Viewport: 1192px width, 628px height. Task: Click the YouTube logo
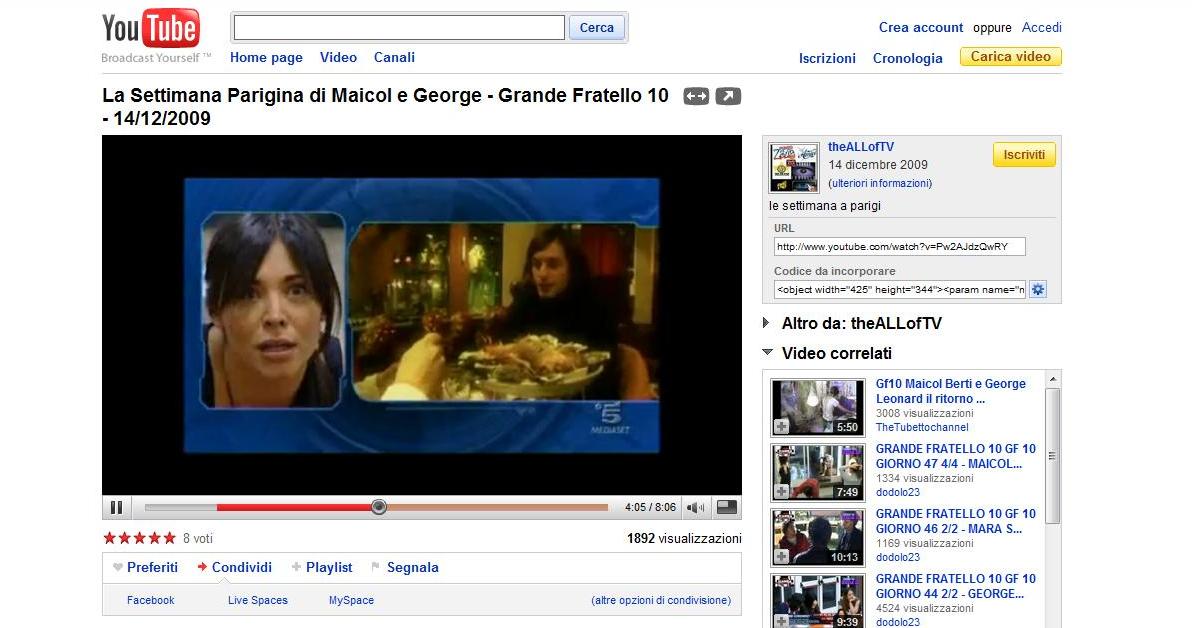pyautogui.click(x=151, y=30)
